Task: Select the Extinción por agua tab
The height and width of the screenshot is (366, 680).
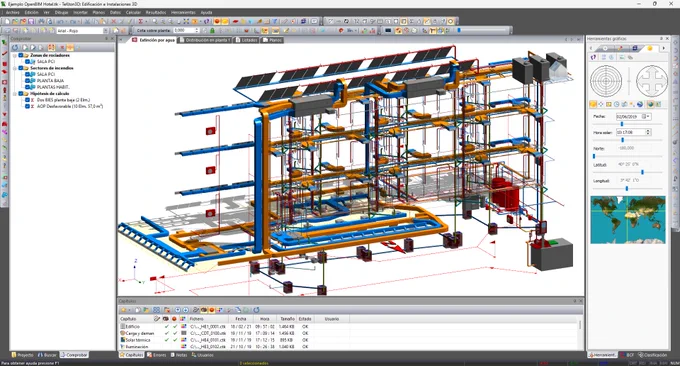Action: (x=154, y=40)
